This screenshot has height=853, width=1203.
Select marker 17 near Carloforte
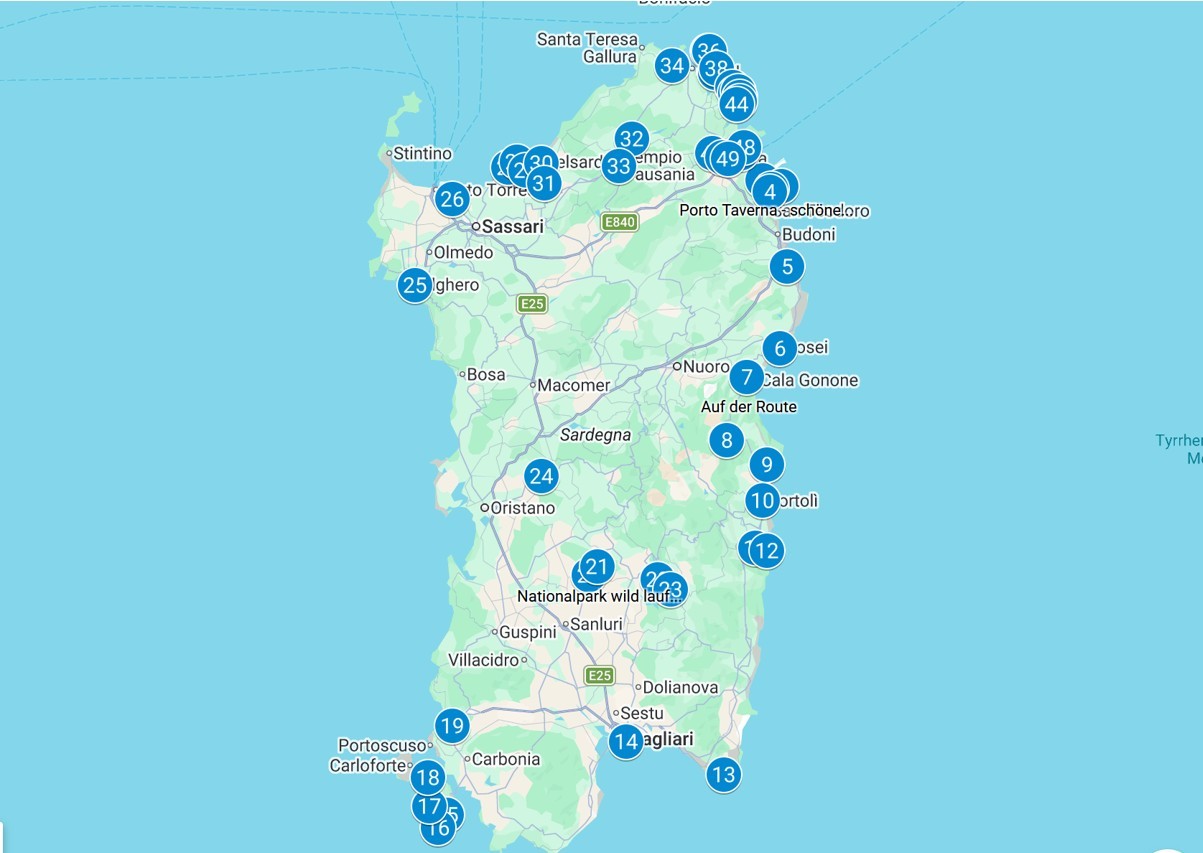pos(429,805)
